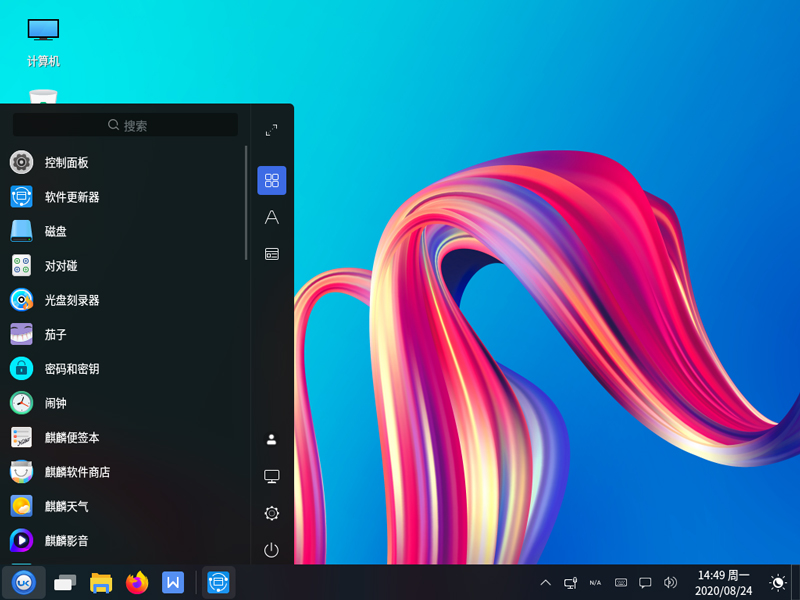The width and height of the screenshot is (800, 600).
Task: Open power options in start menu sidebar
Action: [271, 550]
